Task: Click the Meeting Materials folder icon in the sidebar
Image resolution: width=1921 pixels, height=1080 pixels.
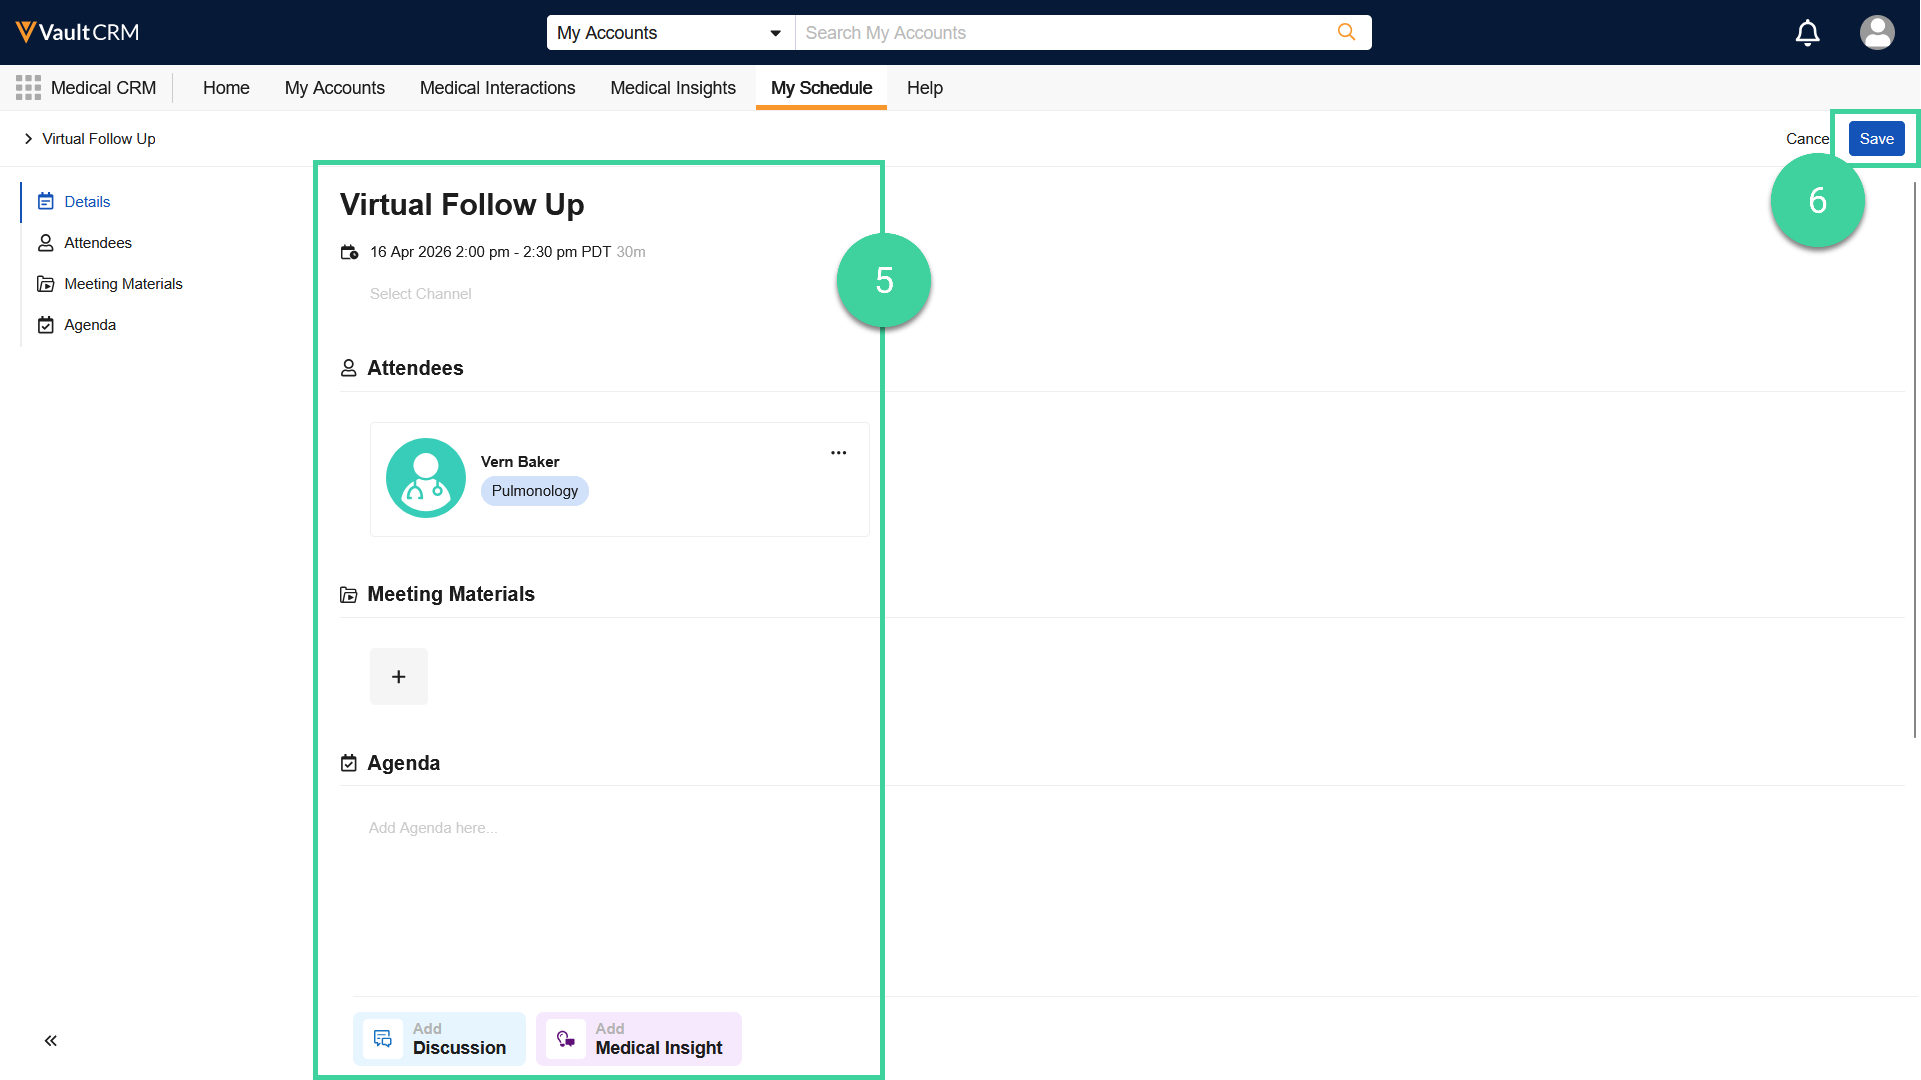Action: pos(46,283)
